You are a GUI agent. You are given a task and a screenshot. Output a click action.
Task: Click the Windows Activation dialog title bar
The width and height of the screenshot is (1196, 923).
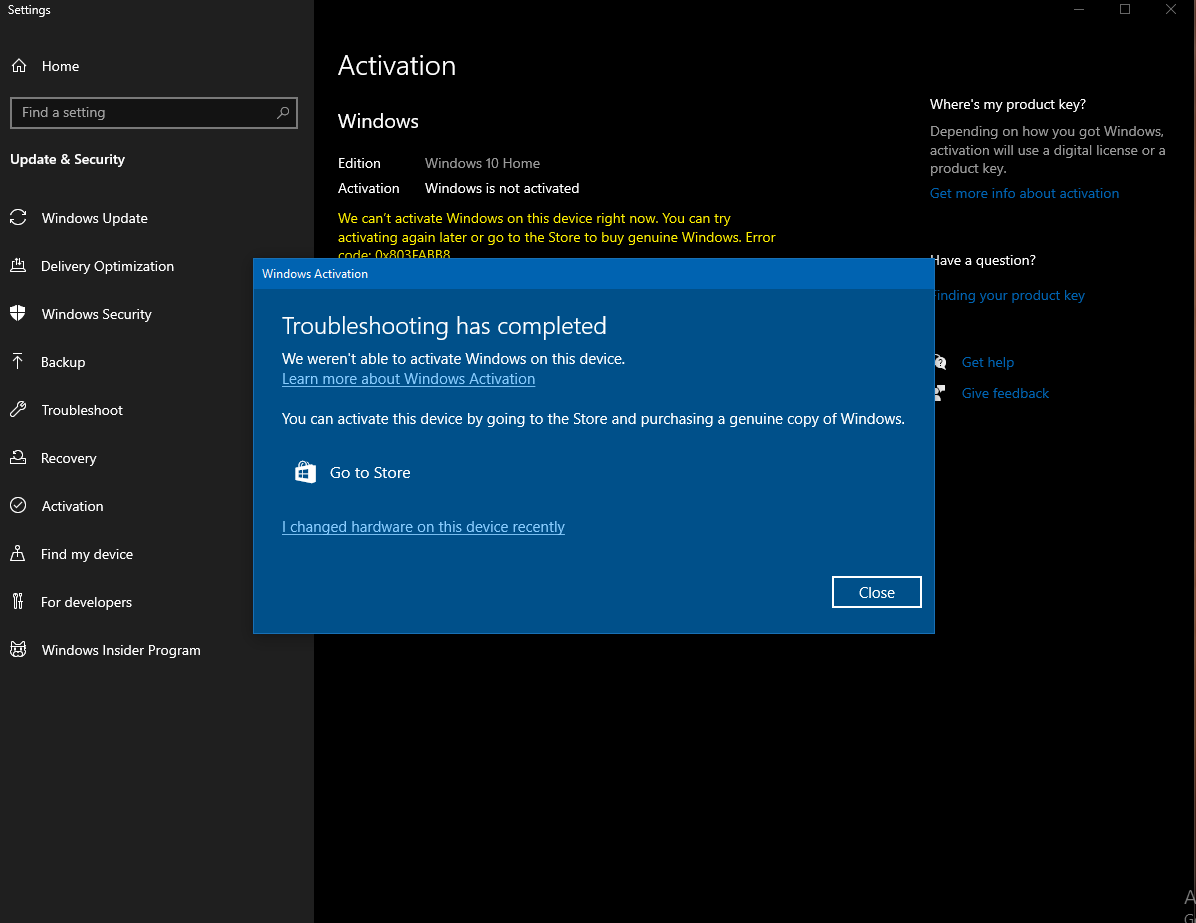click(593, 274)
